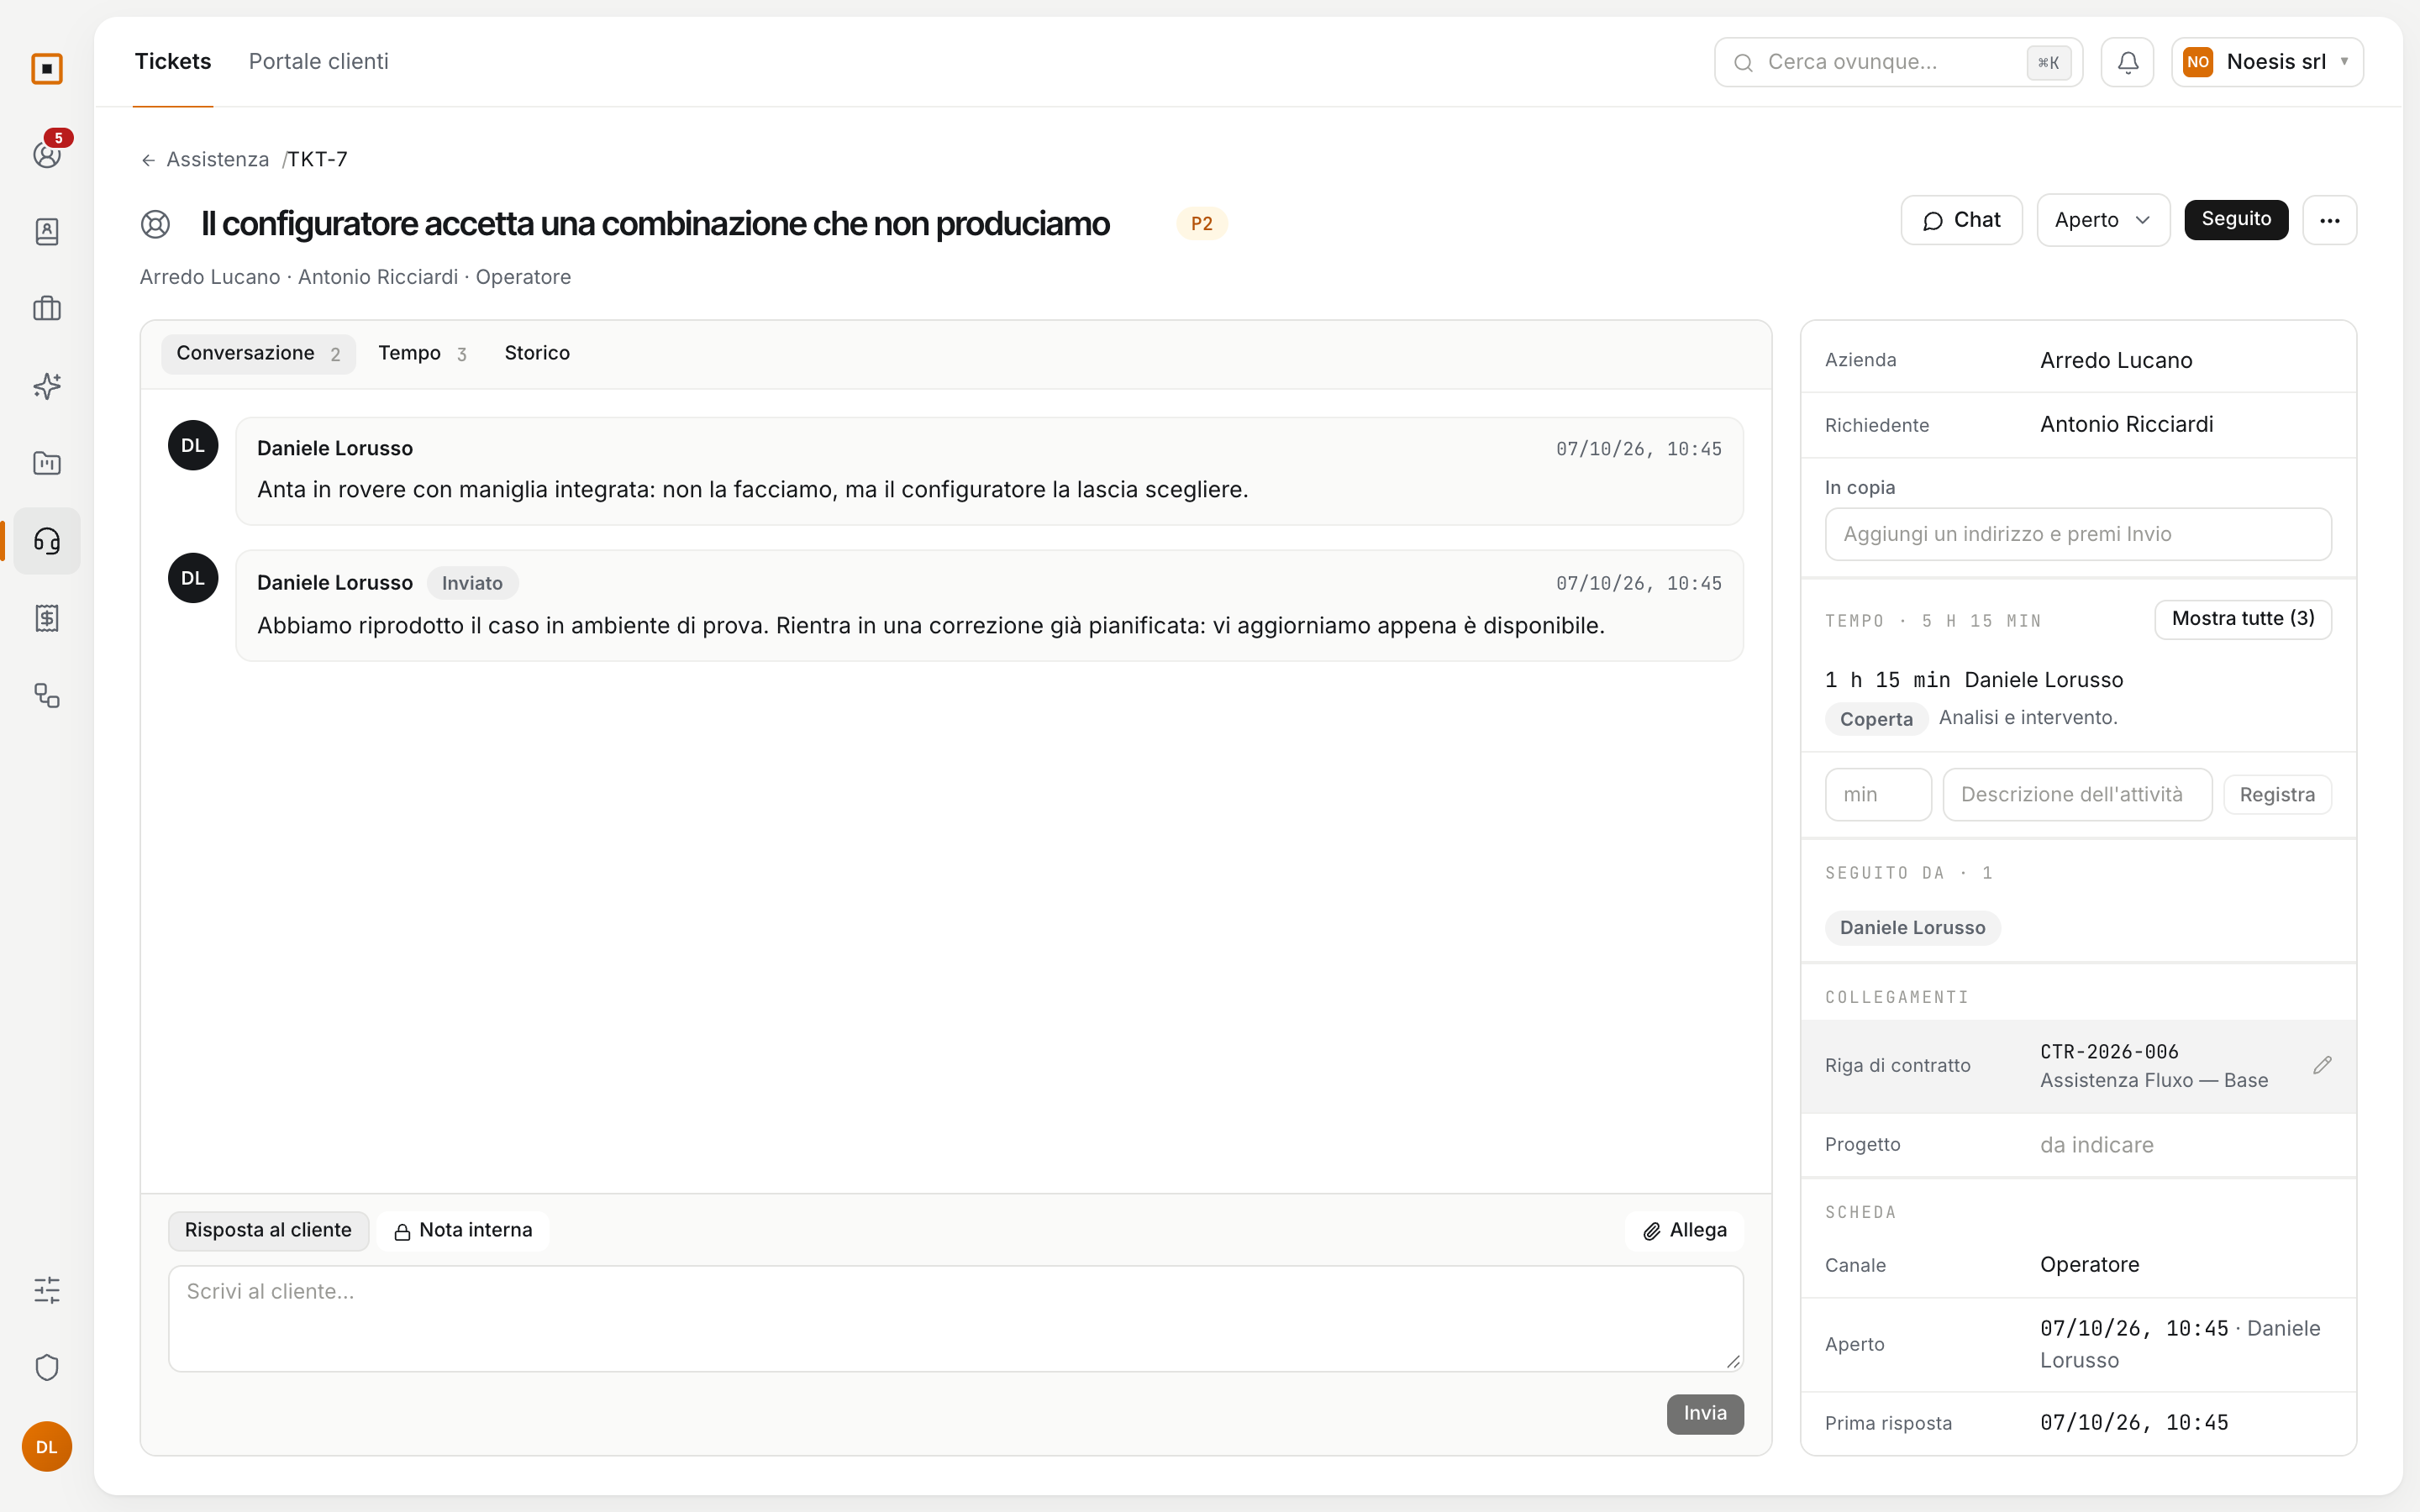Click Mostra tutte (3) button
Image resolution: width=2420 pixels, height=1512 pixels.
pyautogui.click(x=2242, y=619)
